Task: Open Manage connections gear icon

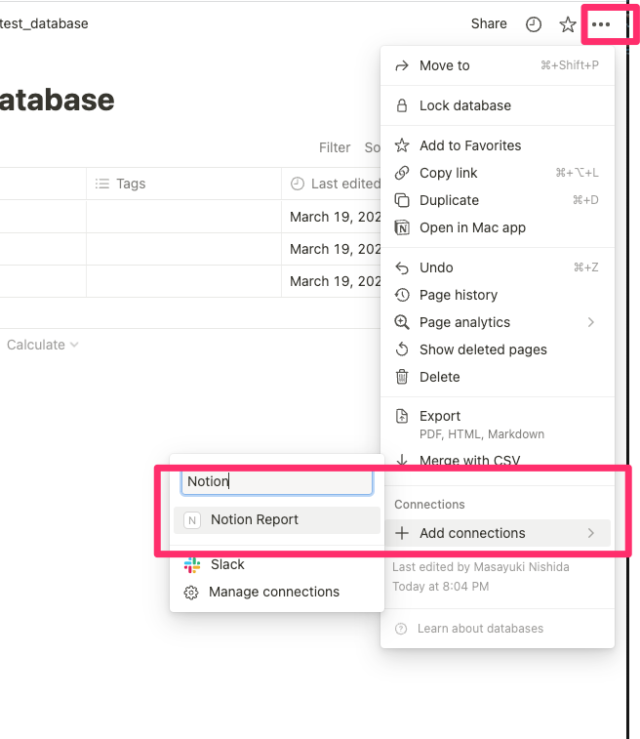Action: click(x=191, y=592)
